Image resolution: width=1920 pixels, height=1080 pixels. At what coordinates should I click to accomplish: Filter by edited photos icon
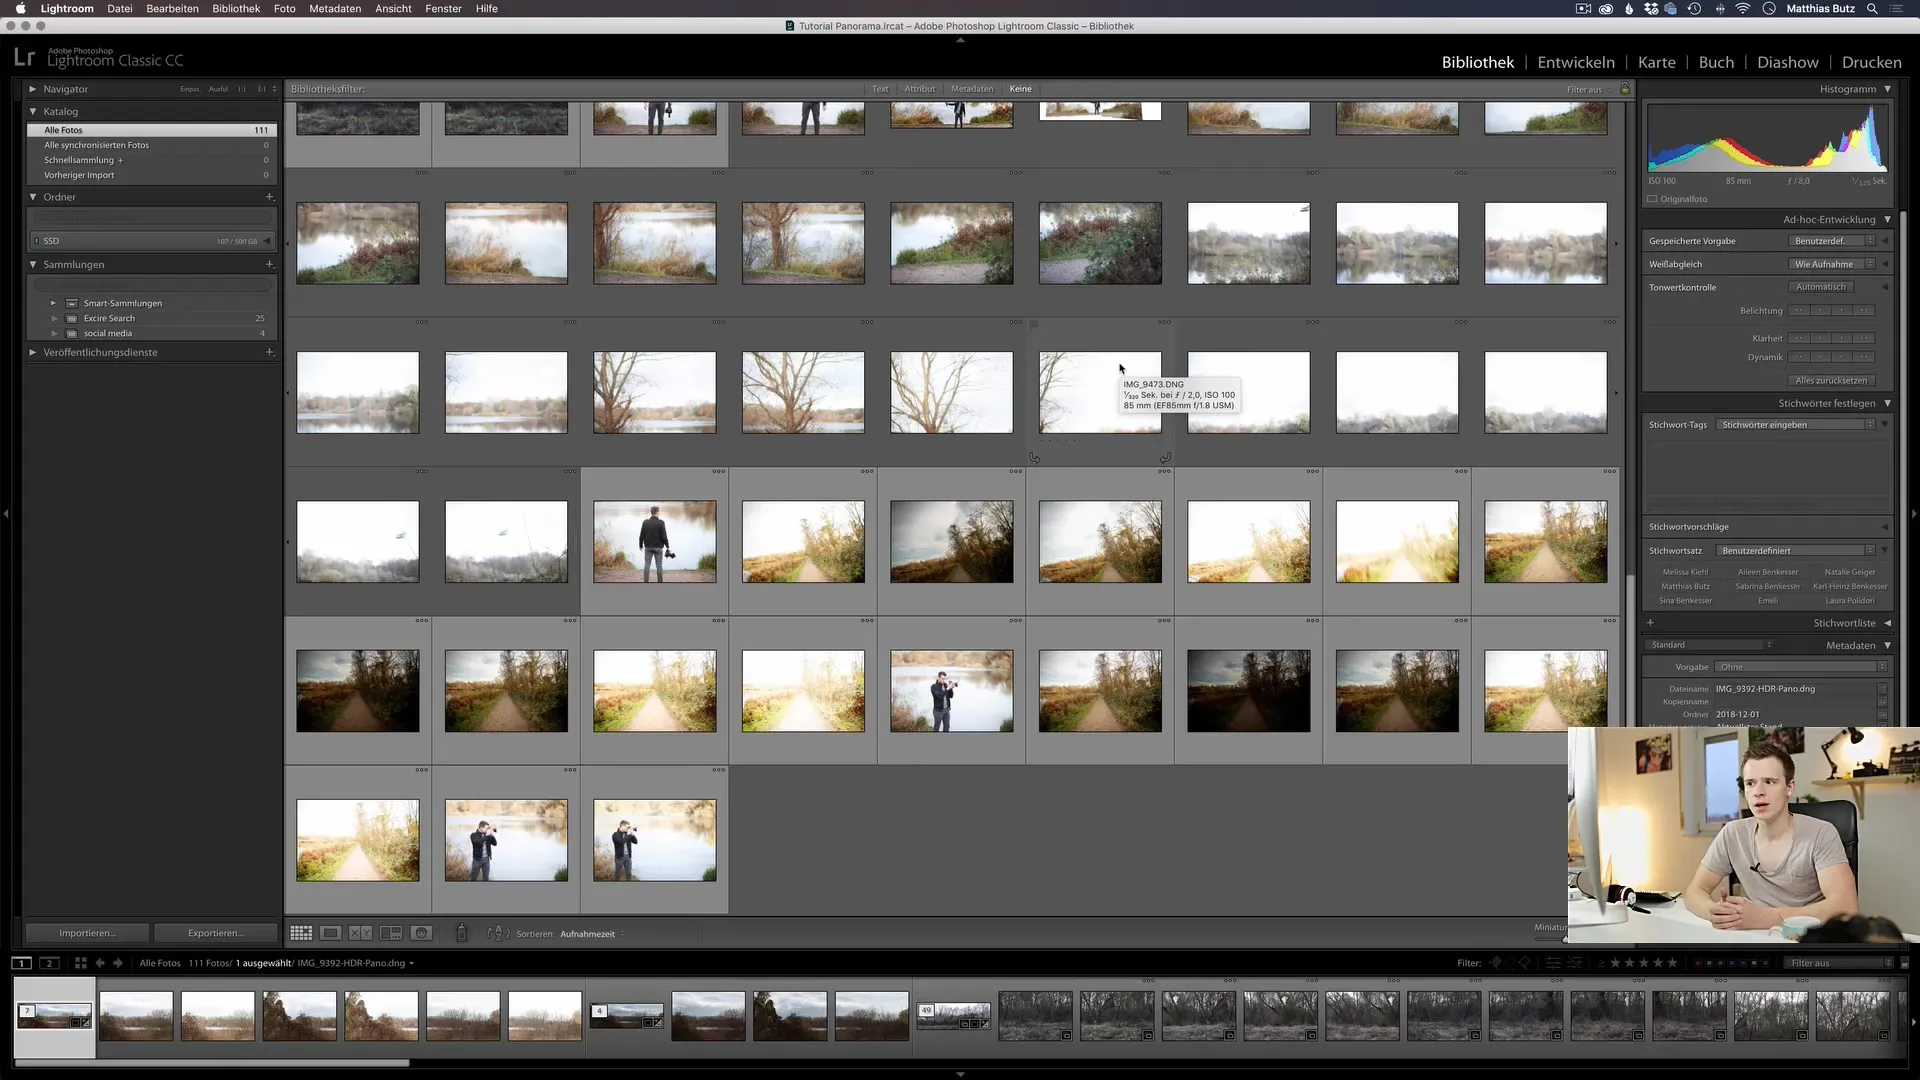coord(1553,963)
